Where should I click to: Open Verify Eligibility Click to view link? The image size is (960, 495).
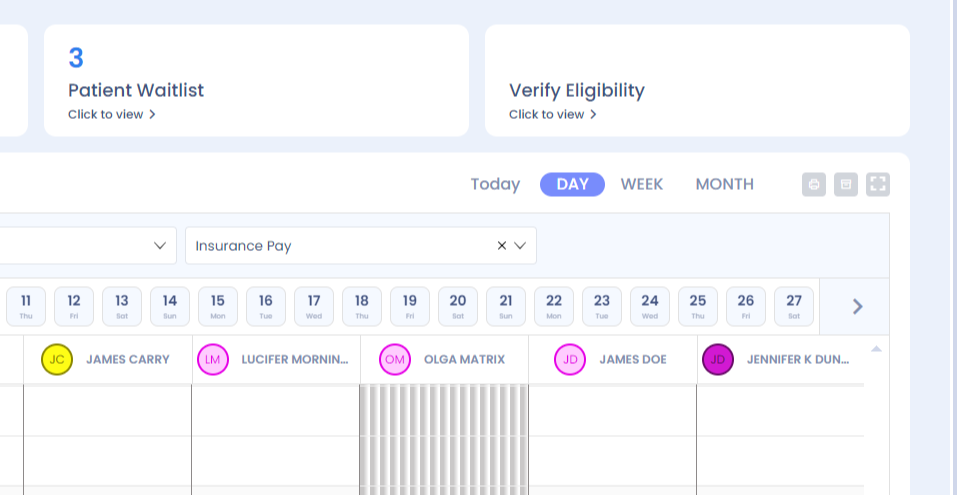click(553, 115)
